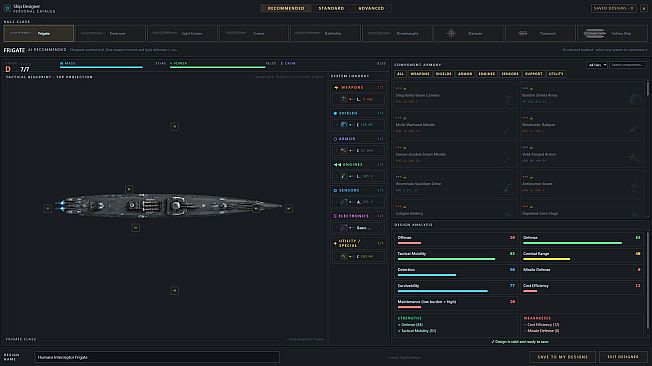Select the Antiproton Beam component

point(582,184)
